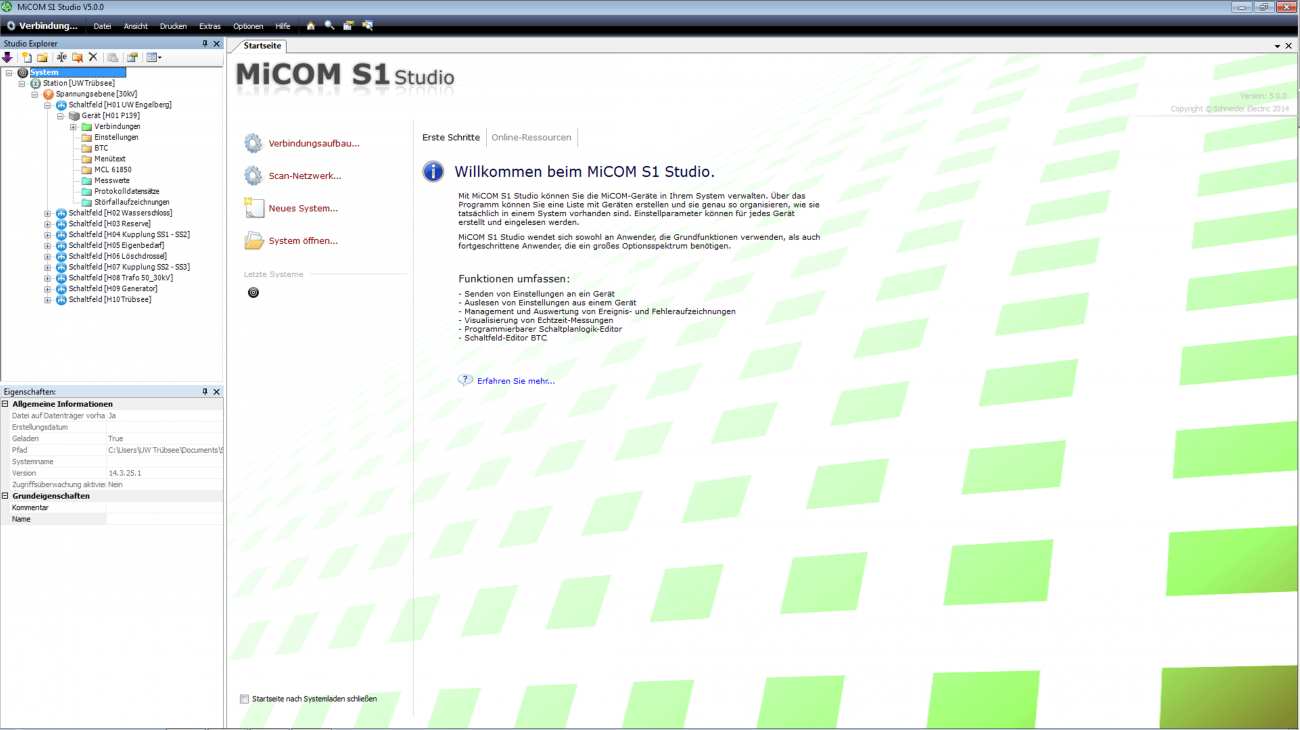Open the Verbindung... menu button
The height and width of the screenshot is (730, 1300).
point(42,26)
